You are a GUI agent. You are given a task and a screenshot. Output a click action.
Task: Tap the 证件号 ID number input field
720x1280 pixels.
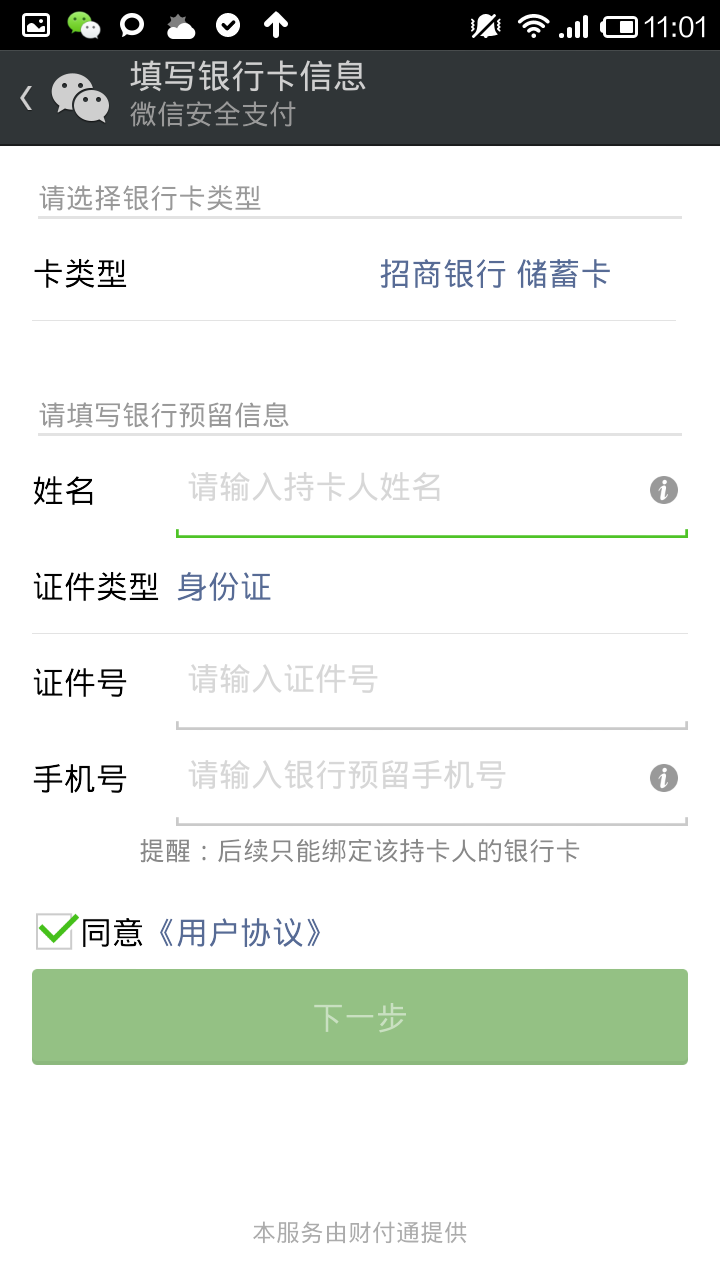[x=430, y=682]
